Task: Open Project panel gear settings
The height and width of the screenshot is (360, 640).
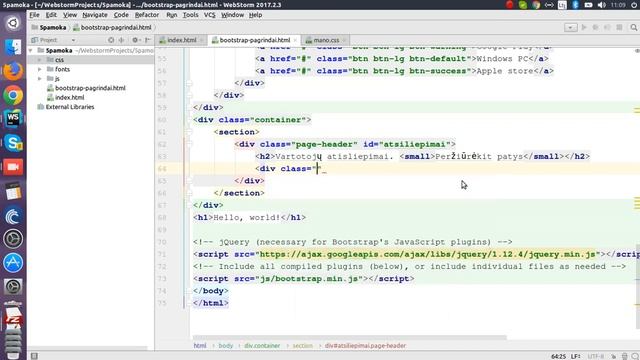Action: 135,40
